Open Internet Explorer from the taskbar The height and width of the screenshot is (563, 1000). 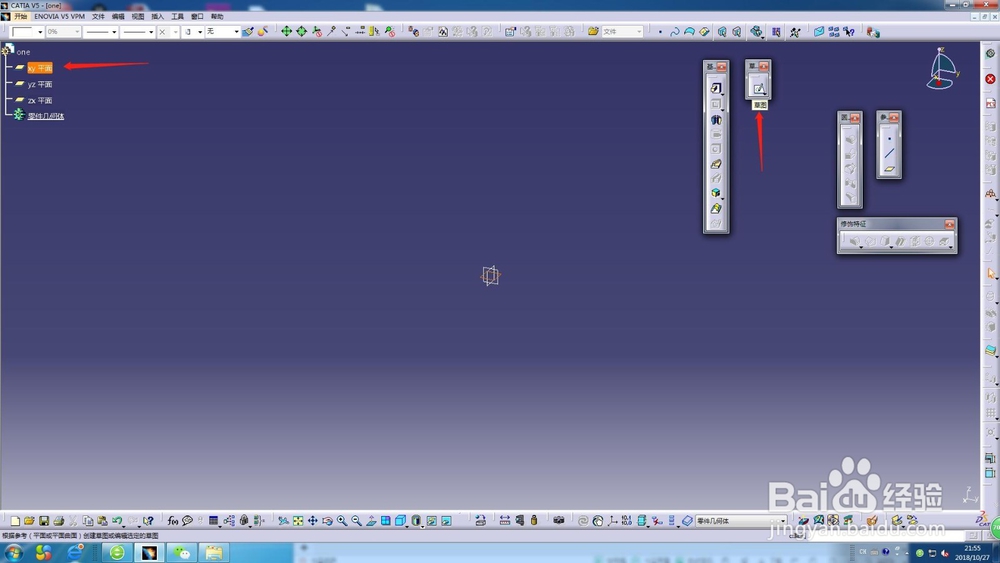(x=75, y=552)
